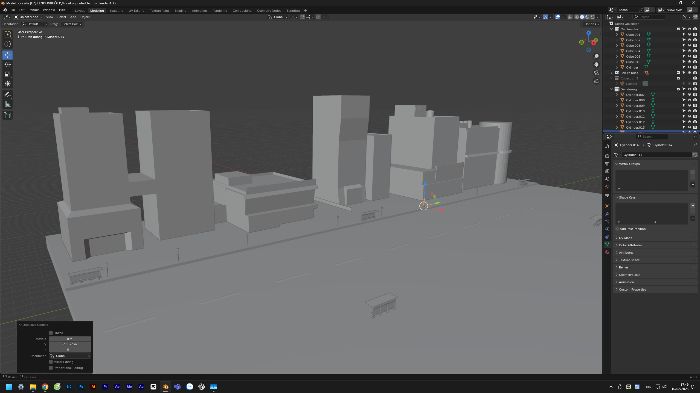700x393 pixels.
Task: Select the Measure tool
Action: point(8,104)
